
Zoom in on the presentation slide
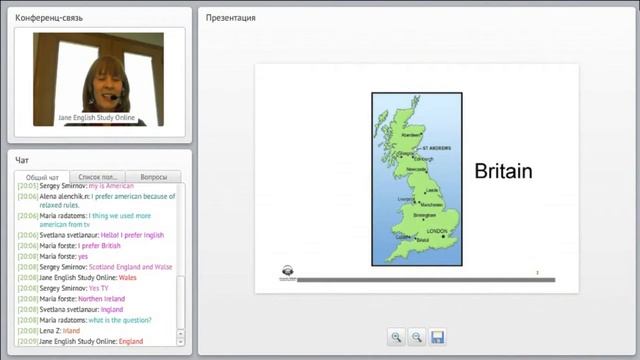[x=396, y=337]
